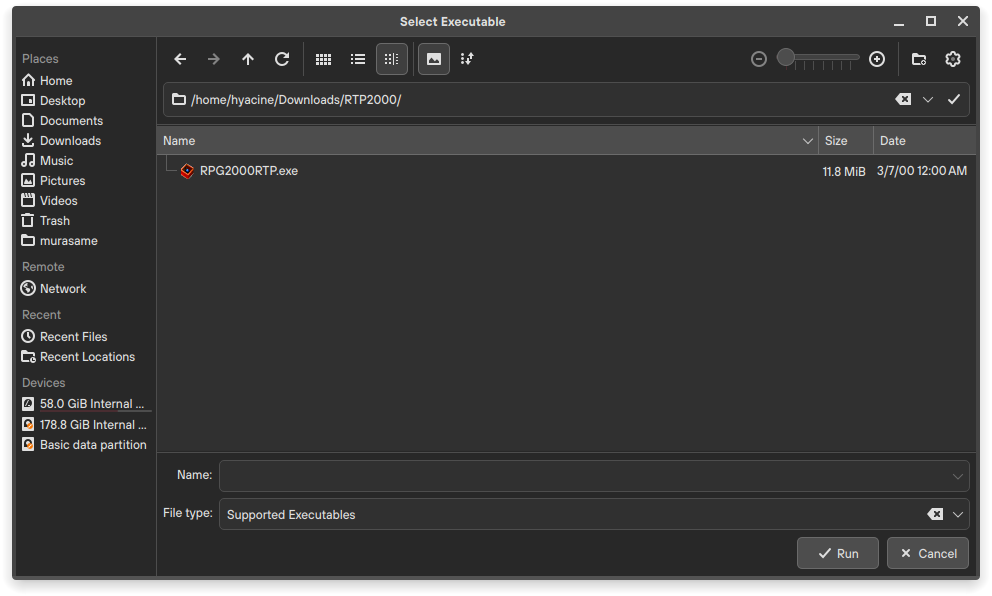
Task: Expand the path history dropdown
Action: tap(928, 99)
